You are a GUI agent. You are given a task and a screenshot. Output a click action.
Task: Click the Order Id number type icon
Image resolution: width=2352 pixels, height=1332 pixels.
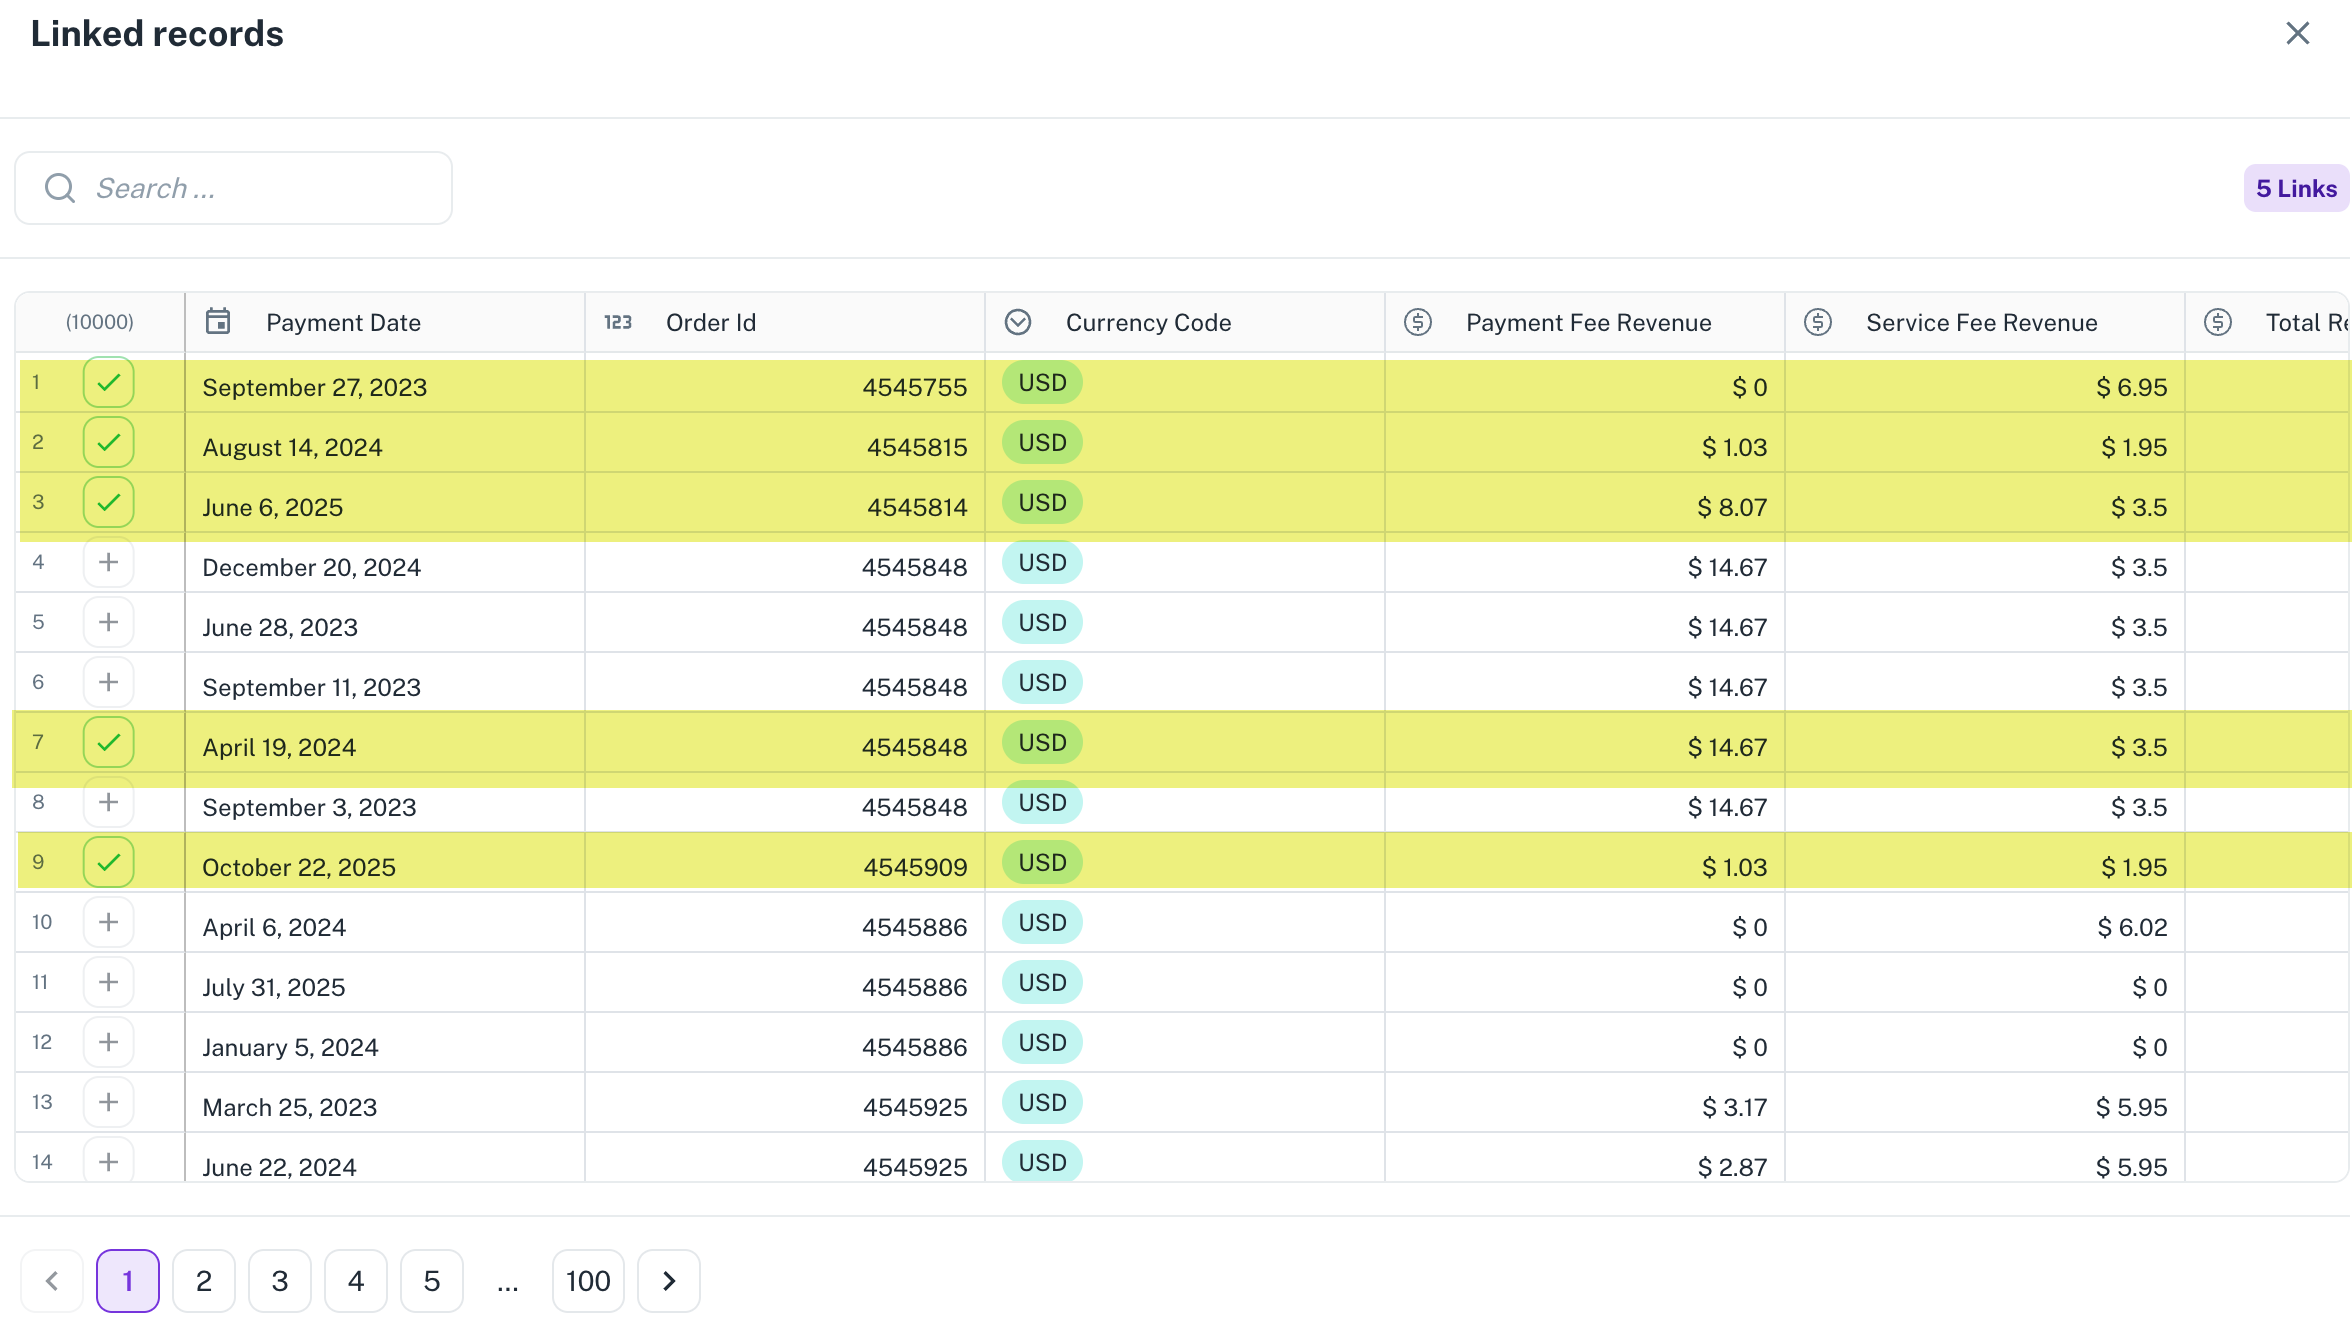(618, 322)
